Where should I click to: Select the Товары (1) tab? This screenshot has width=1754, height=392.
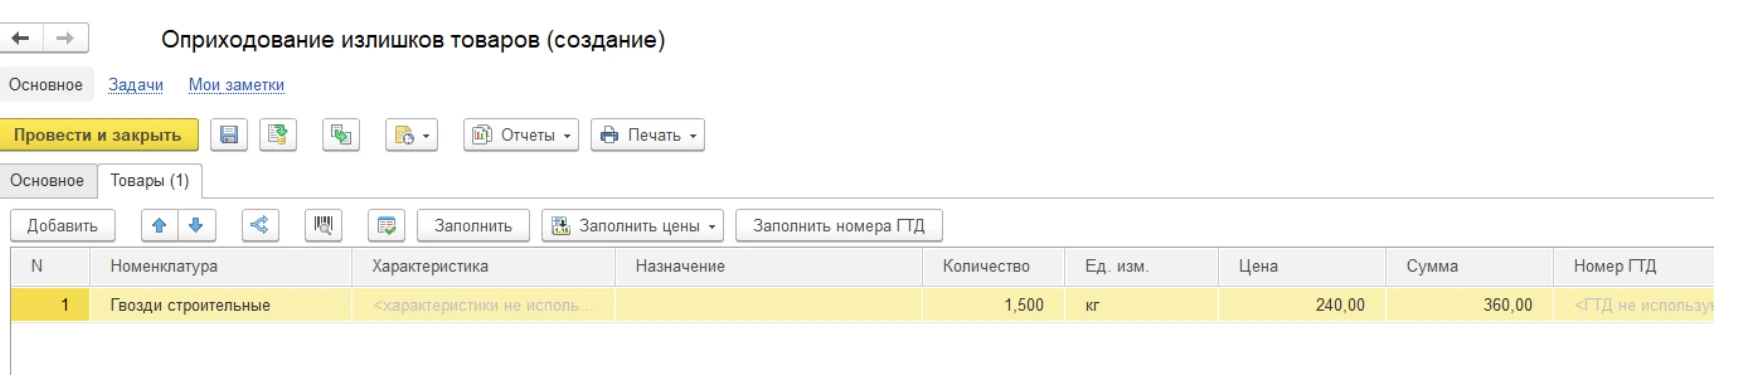pyautogui.click(x=150, y=181)
